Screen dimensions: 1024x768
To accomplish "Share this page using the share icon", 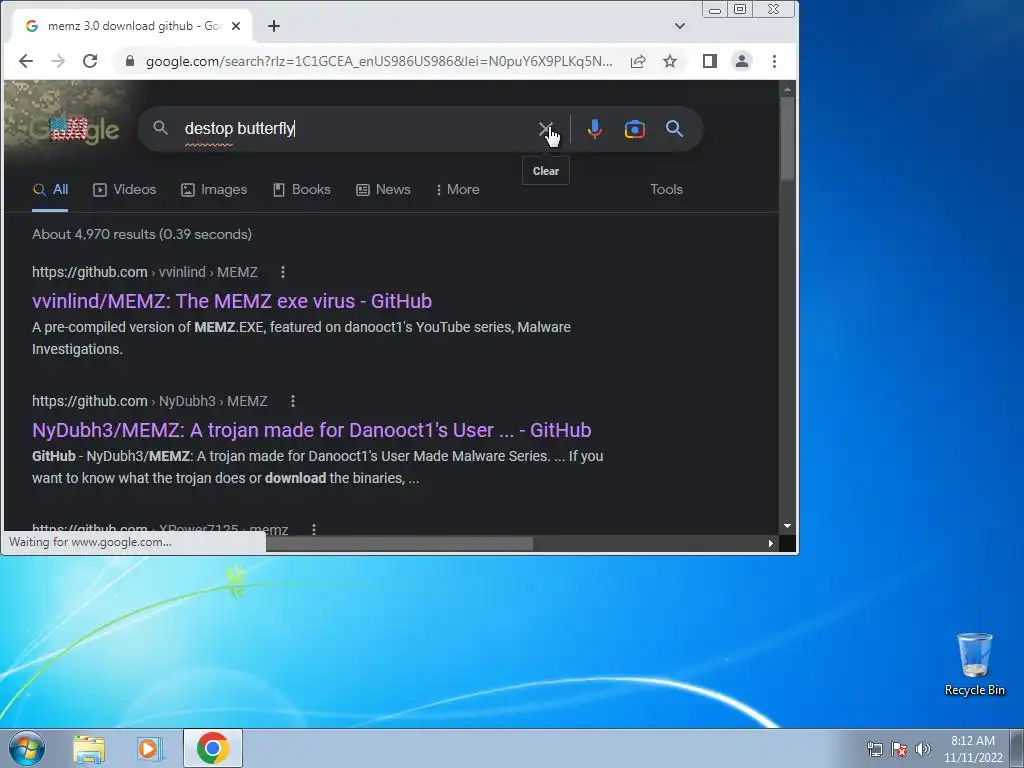I will tap(638, 61).
